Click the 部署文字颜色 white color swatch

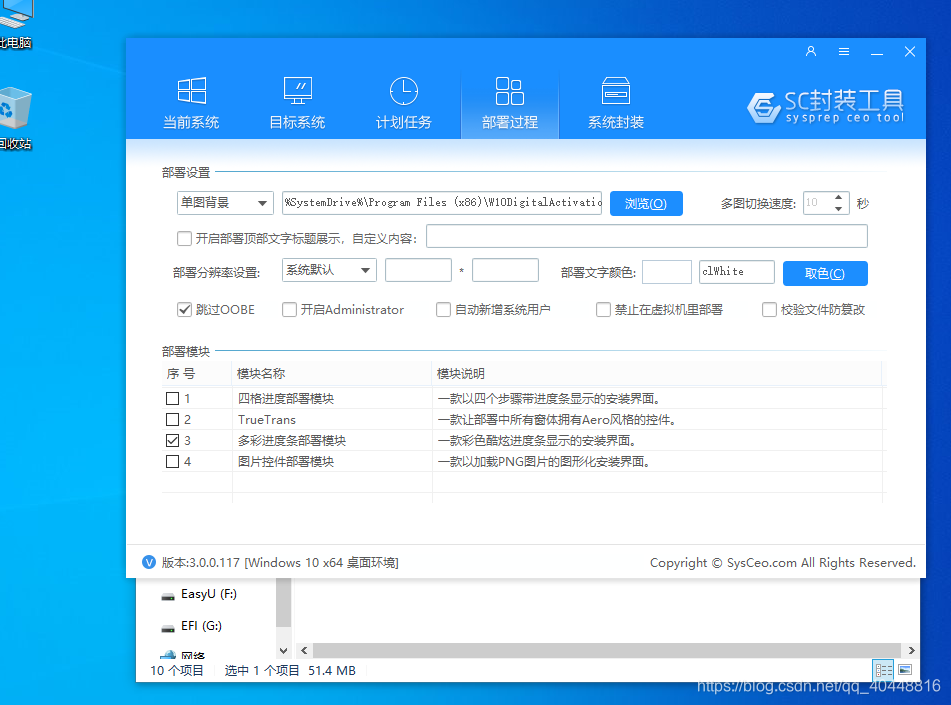coord(667,272)
